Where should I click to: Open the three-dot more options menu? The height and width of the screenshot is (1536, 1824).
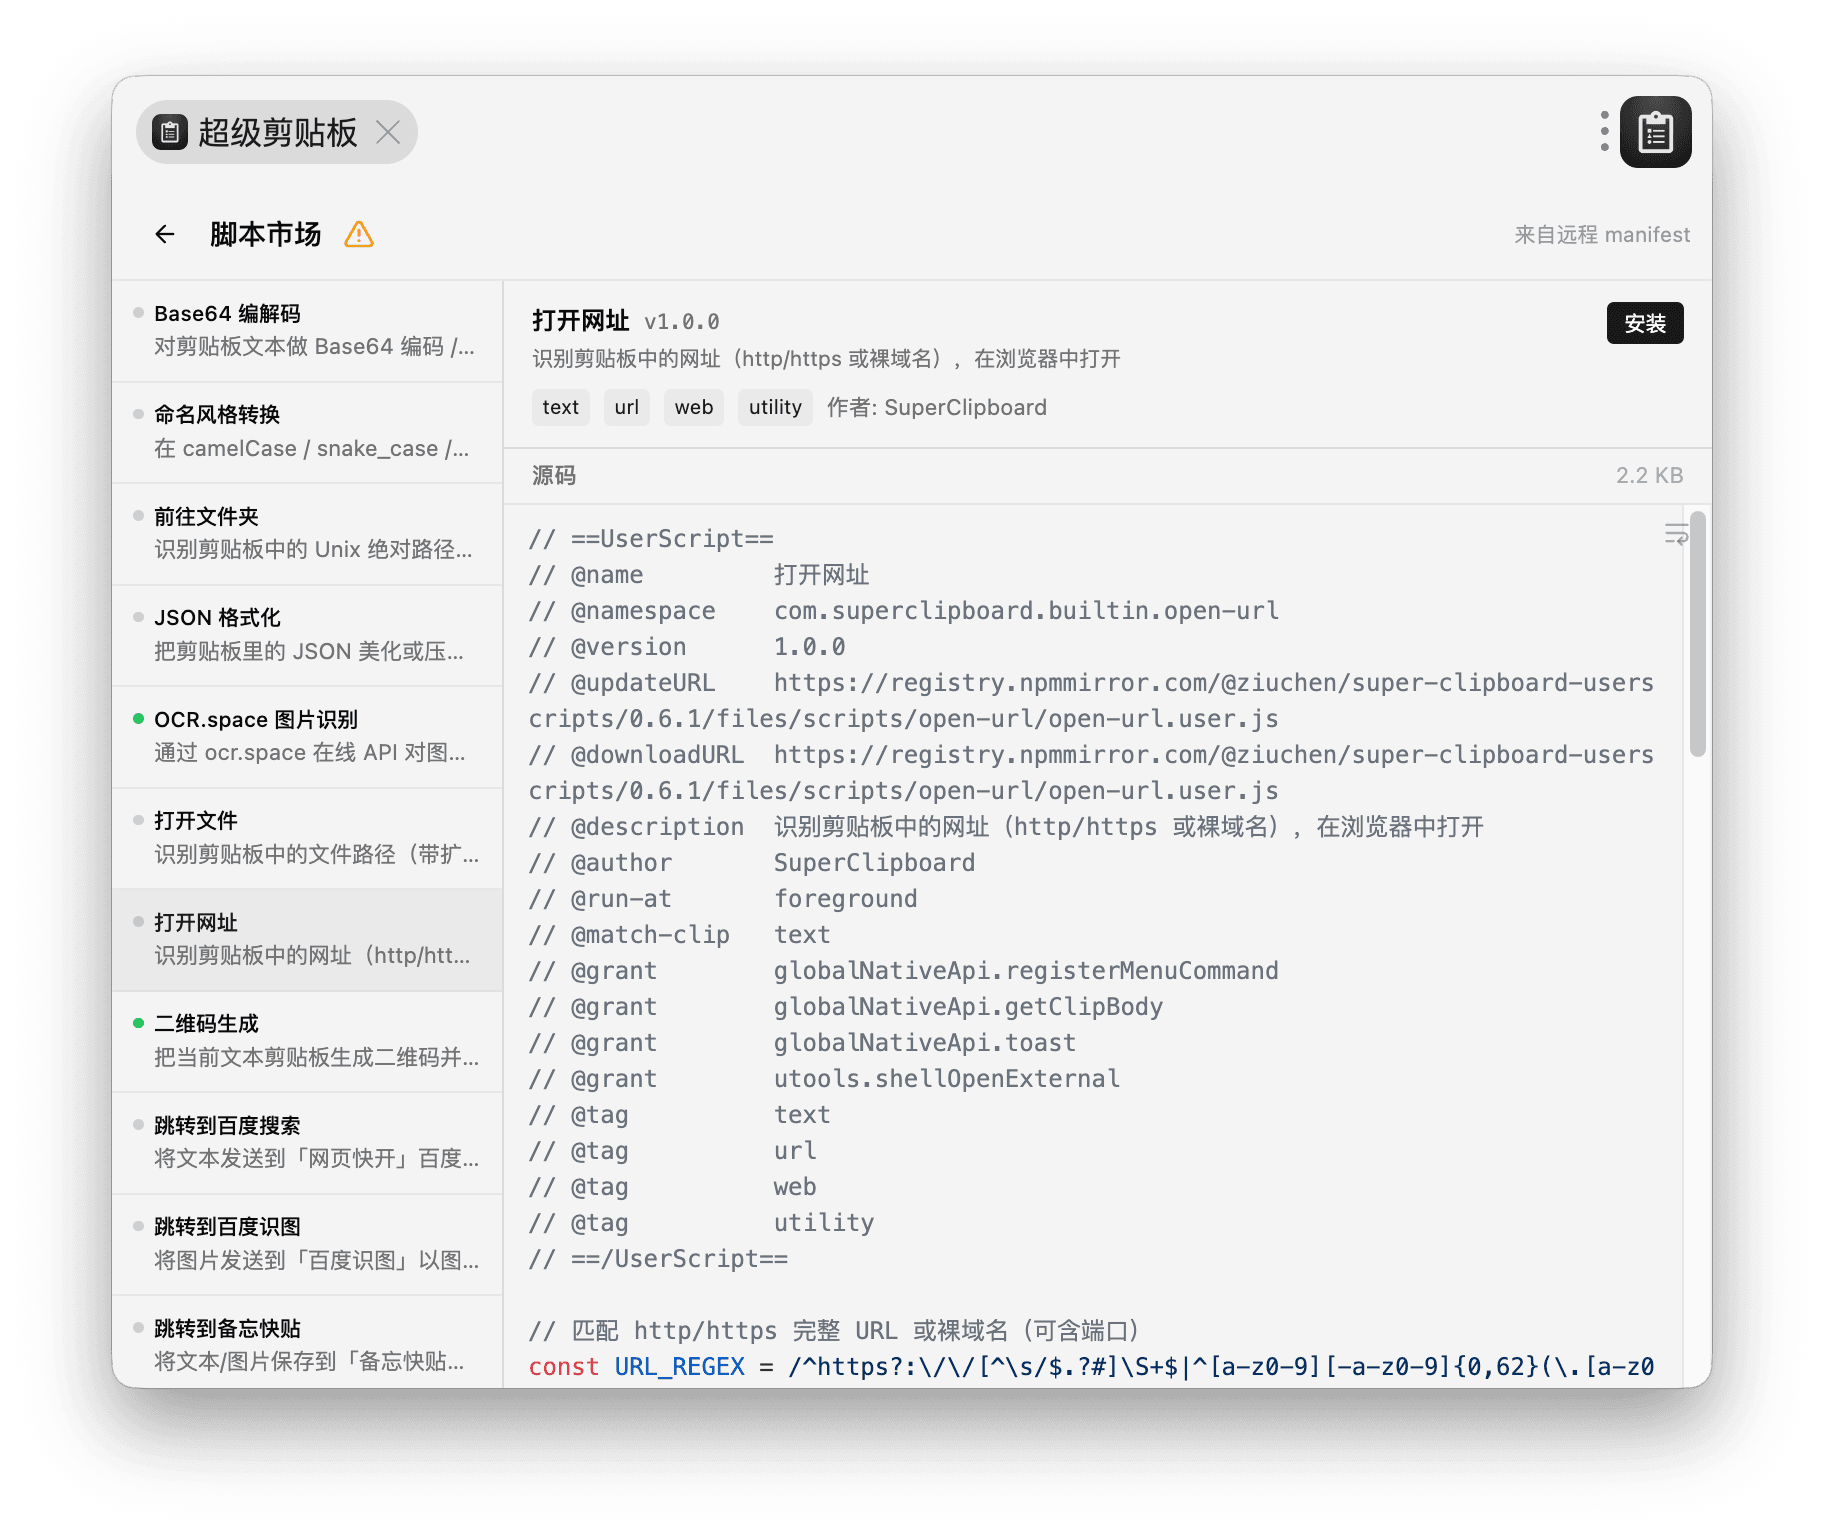click(x=1604, y=131)
